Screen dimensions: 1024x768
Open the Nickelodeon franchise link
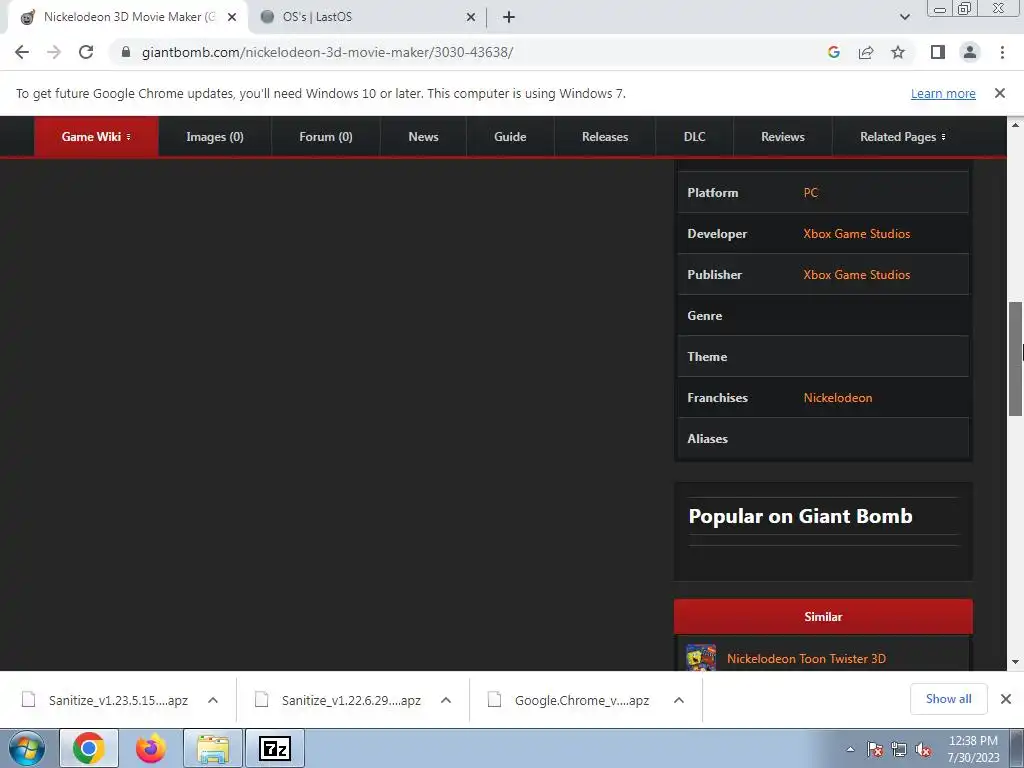[x=837, y=398]
